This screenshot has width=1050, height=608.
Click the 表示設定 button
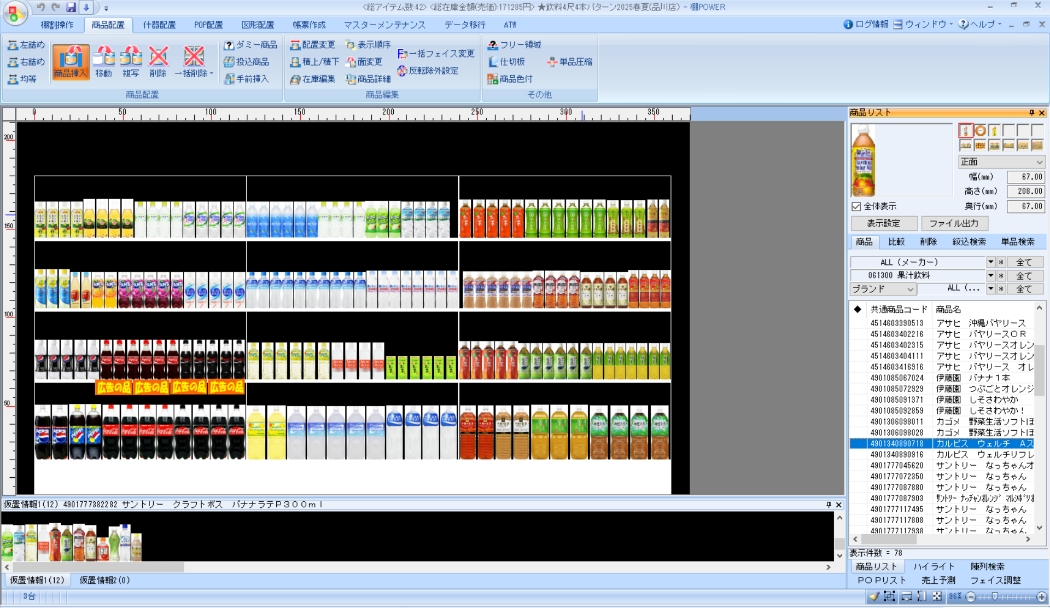point(883,224)
